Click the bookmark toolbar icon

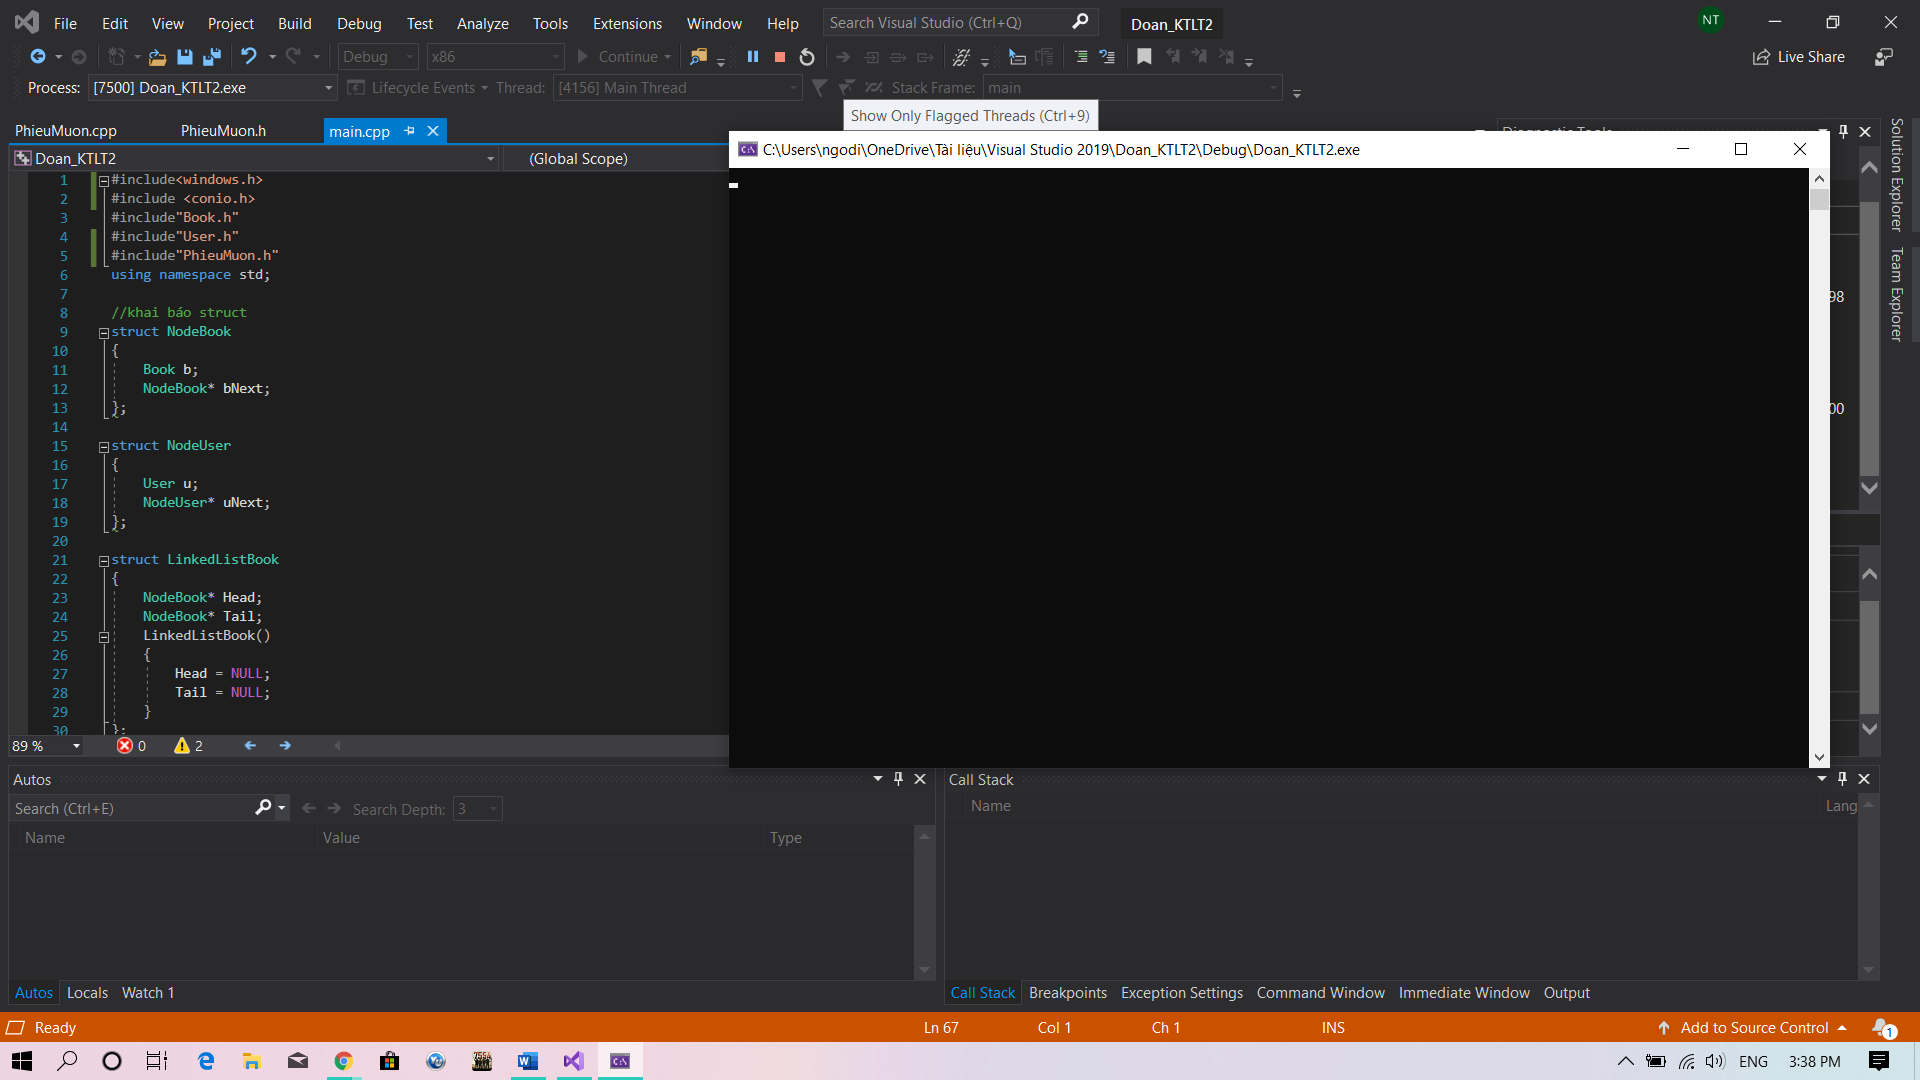(1144, 57)
